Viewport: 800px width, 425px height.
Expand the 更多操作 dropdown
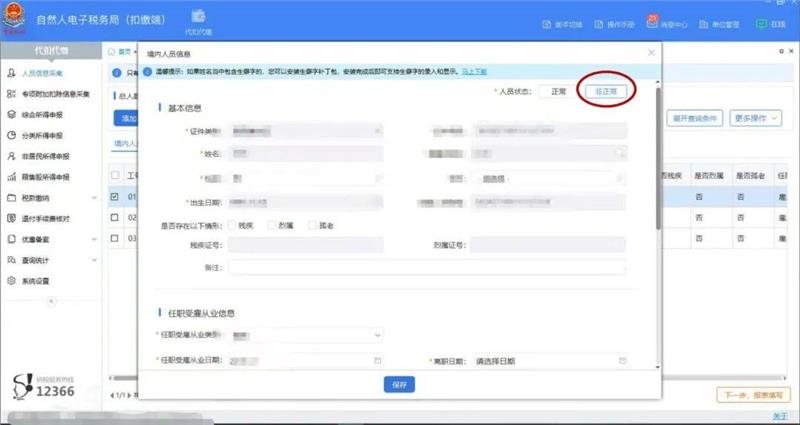755,118
